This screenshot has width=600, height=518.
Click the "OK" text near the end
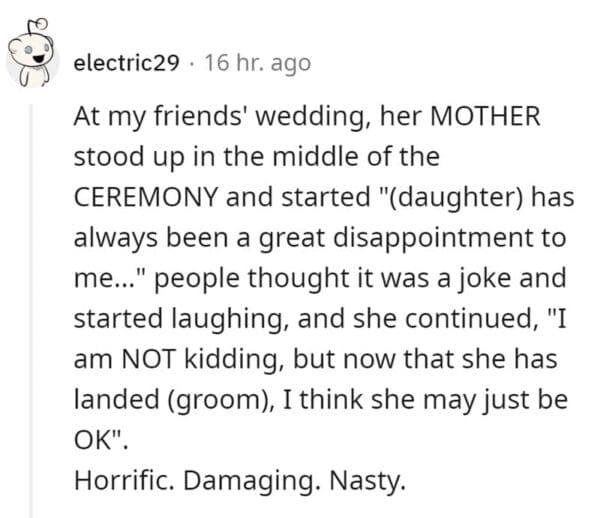pos(92,441)
